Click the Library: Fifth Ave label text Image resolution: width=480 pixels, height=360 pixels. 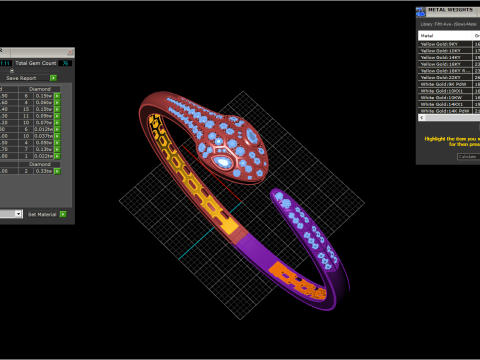click(448, 24)
